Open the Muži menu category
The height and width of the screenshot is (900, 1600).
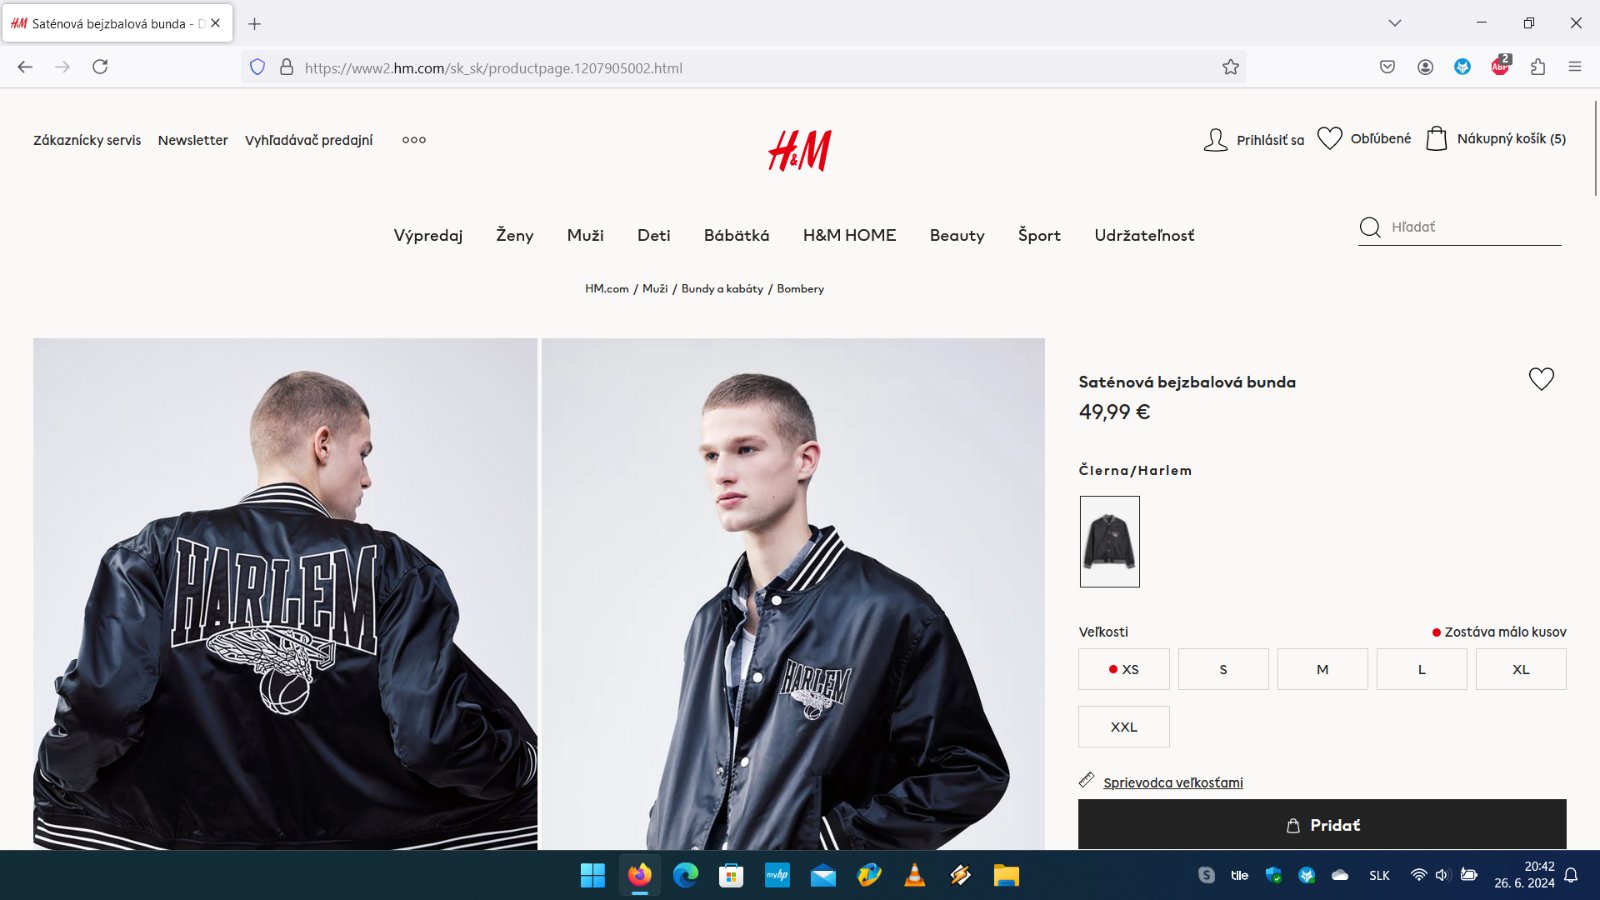coord(585,235)
